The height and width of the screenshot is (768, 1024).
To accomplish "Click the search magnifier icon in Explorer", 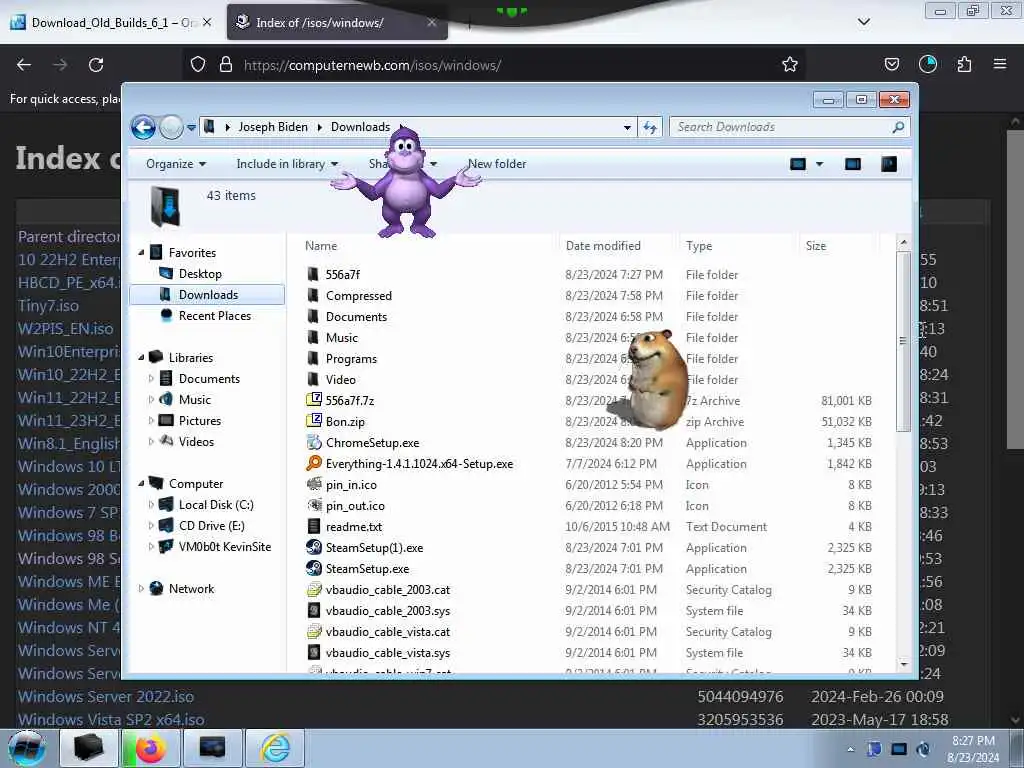I will (899, 127).
